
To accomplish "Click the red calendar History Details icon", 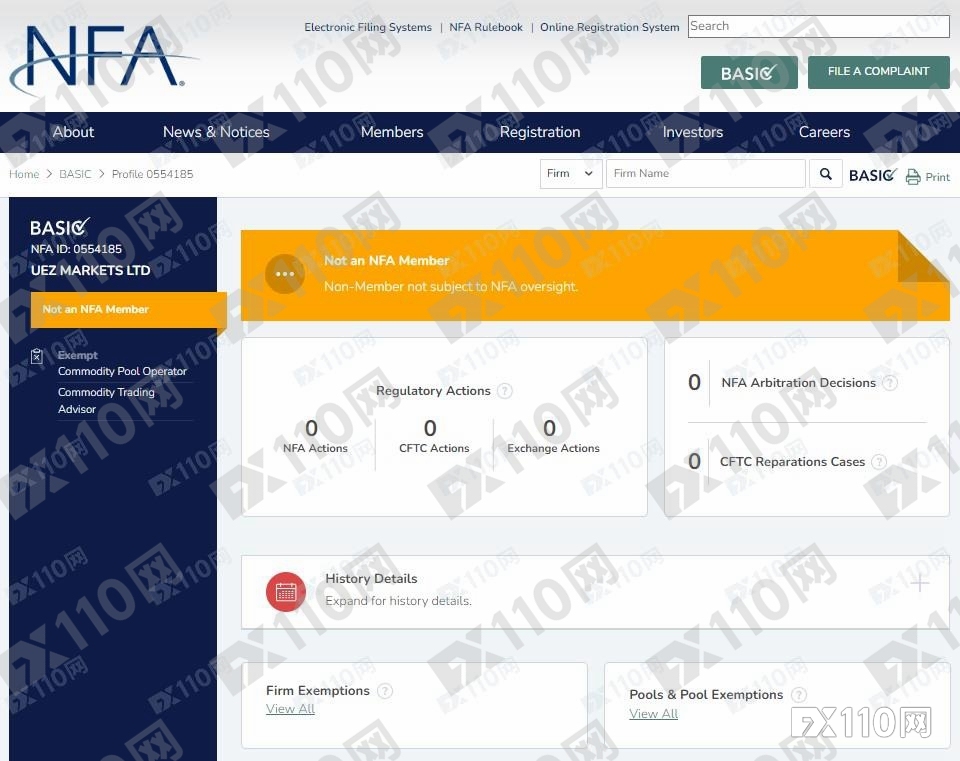I will (x=286, y=591).
